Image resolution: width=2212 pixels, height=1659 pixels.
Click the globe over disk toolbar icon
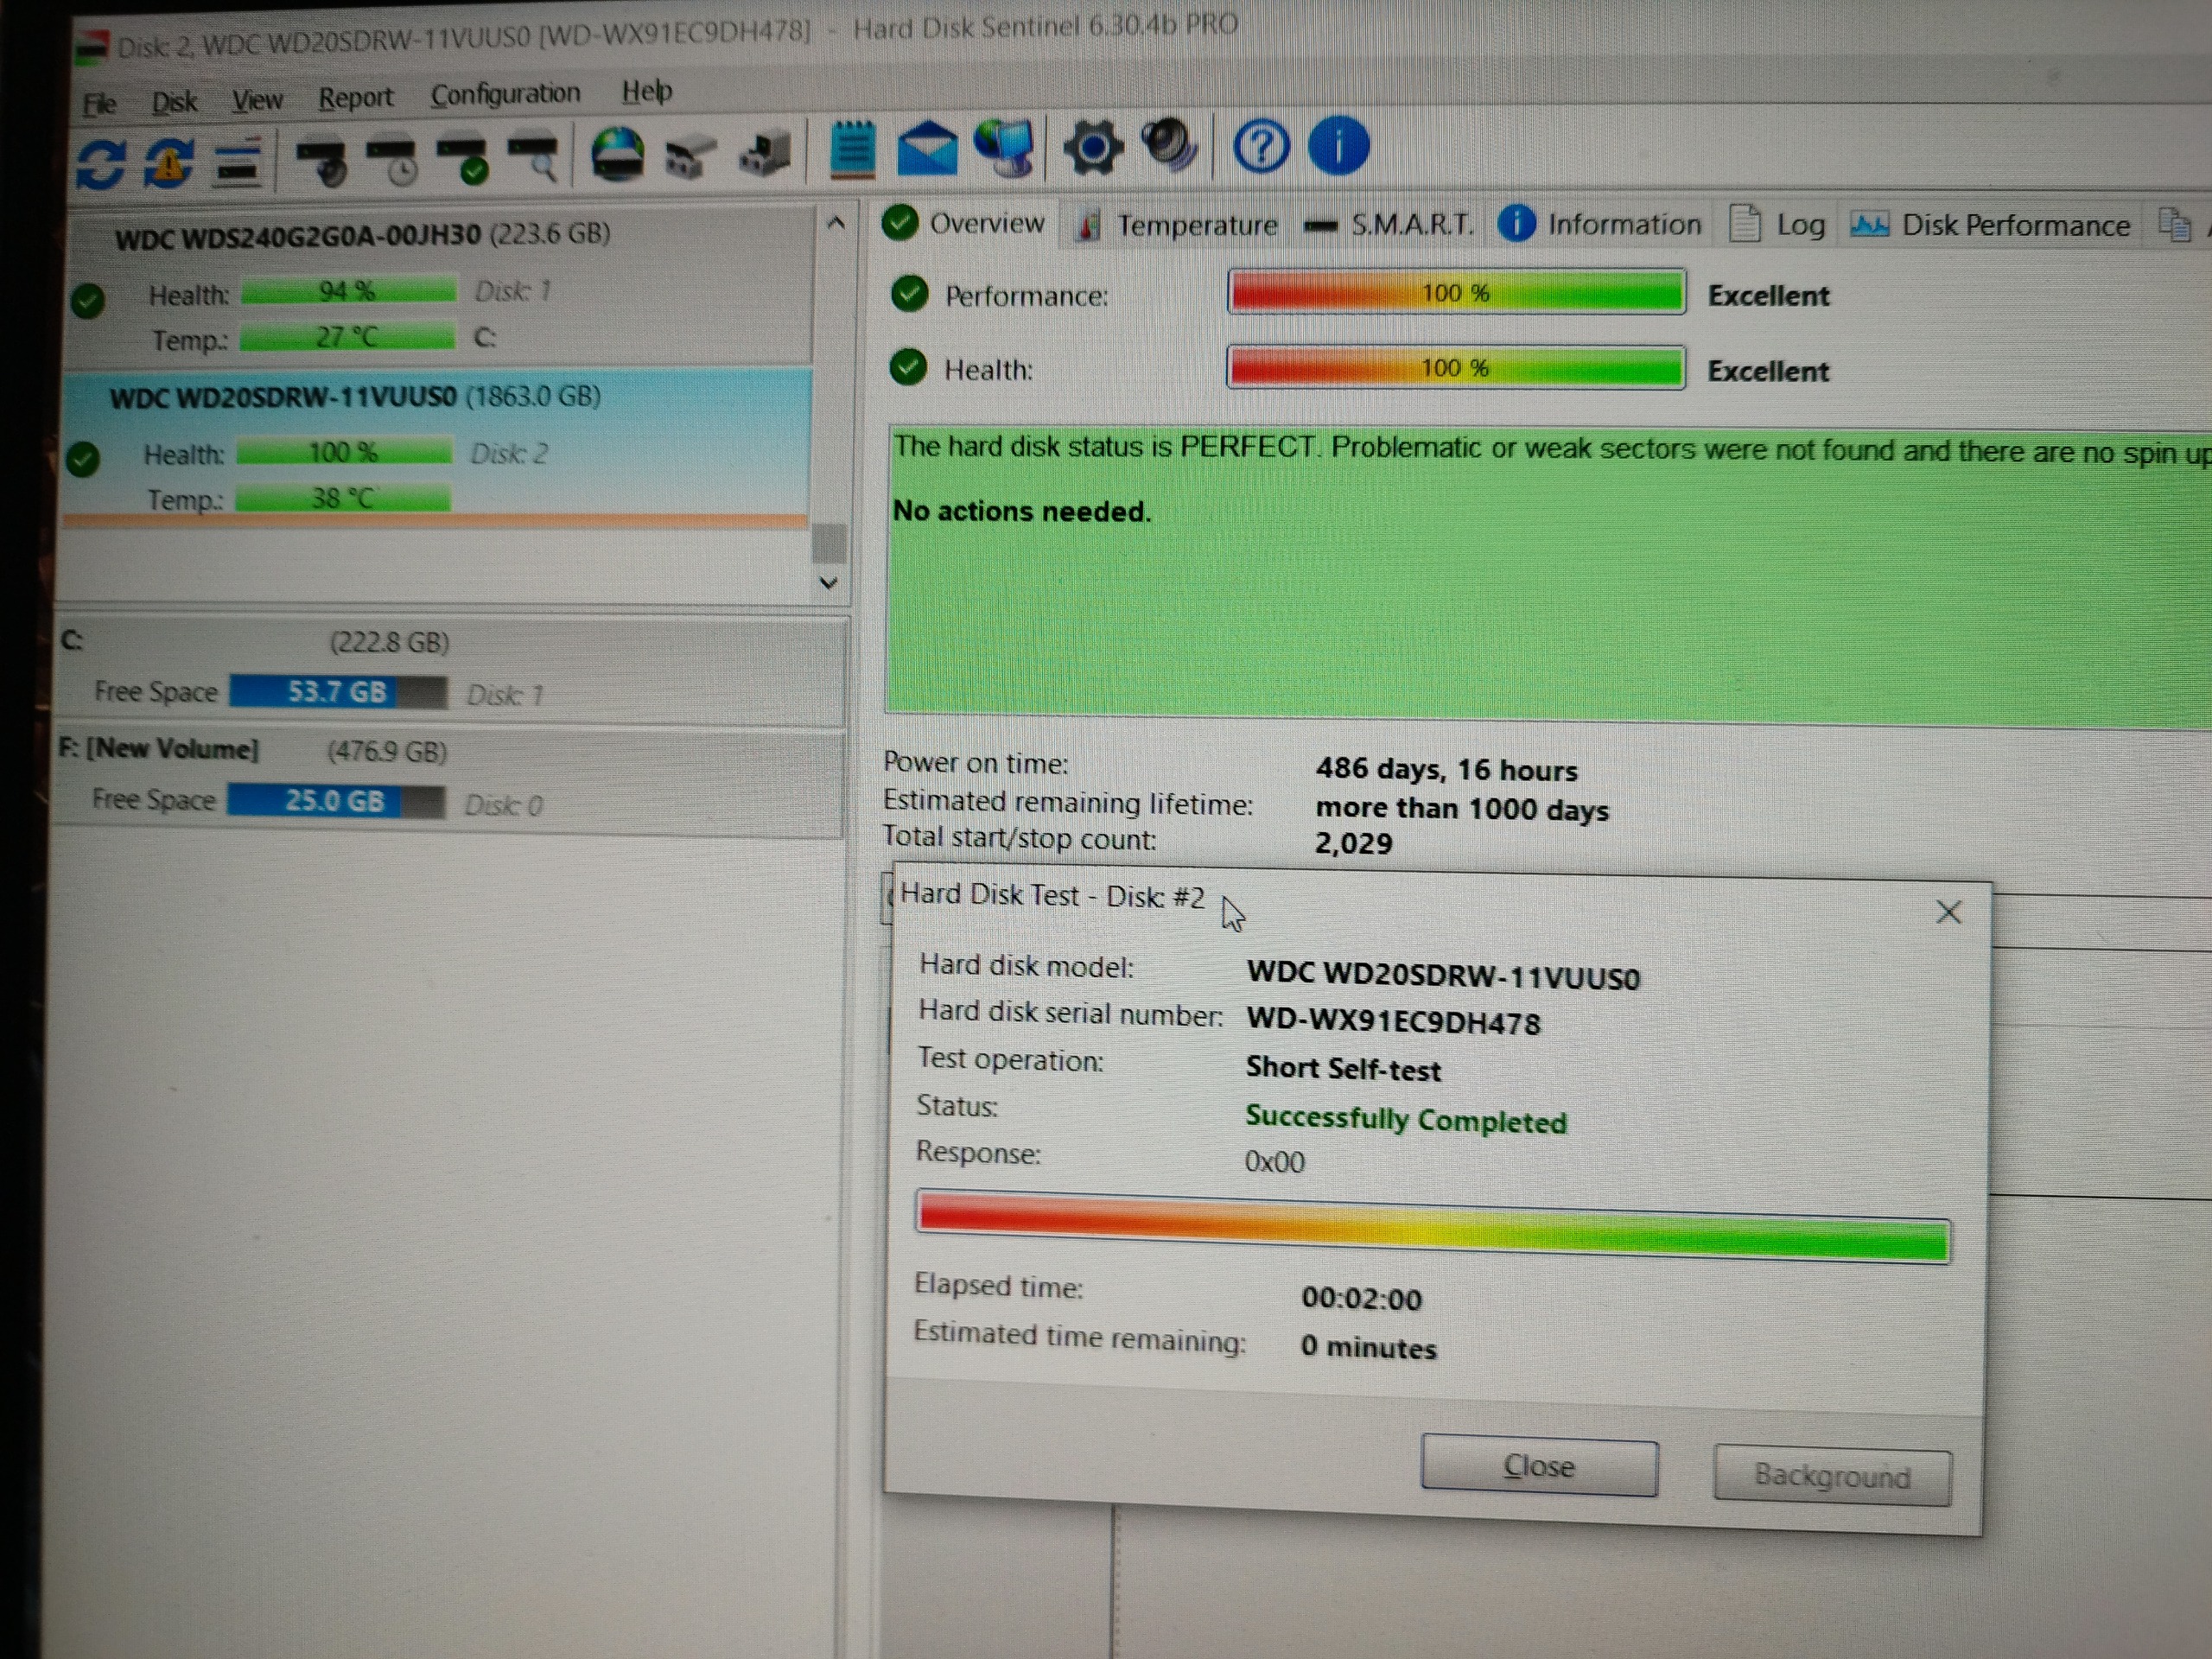[618, 155]
